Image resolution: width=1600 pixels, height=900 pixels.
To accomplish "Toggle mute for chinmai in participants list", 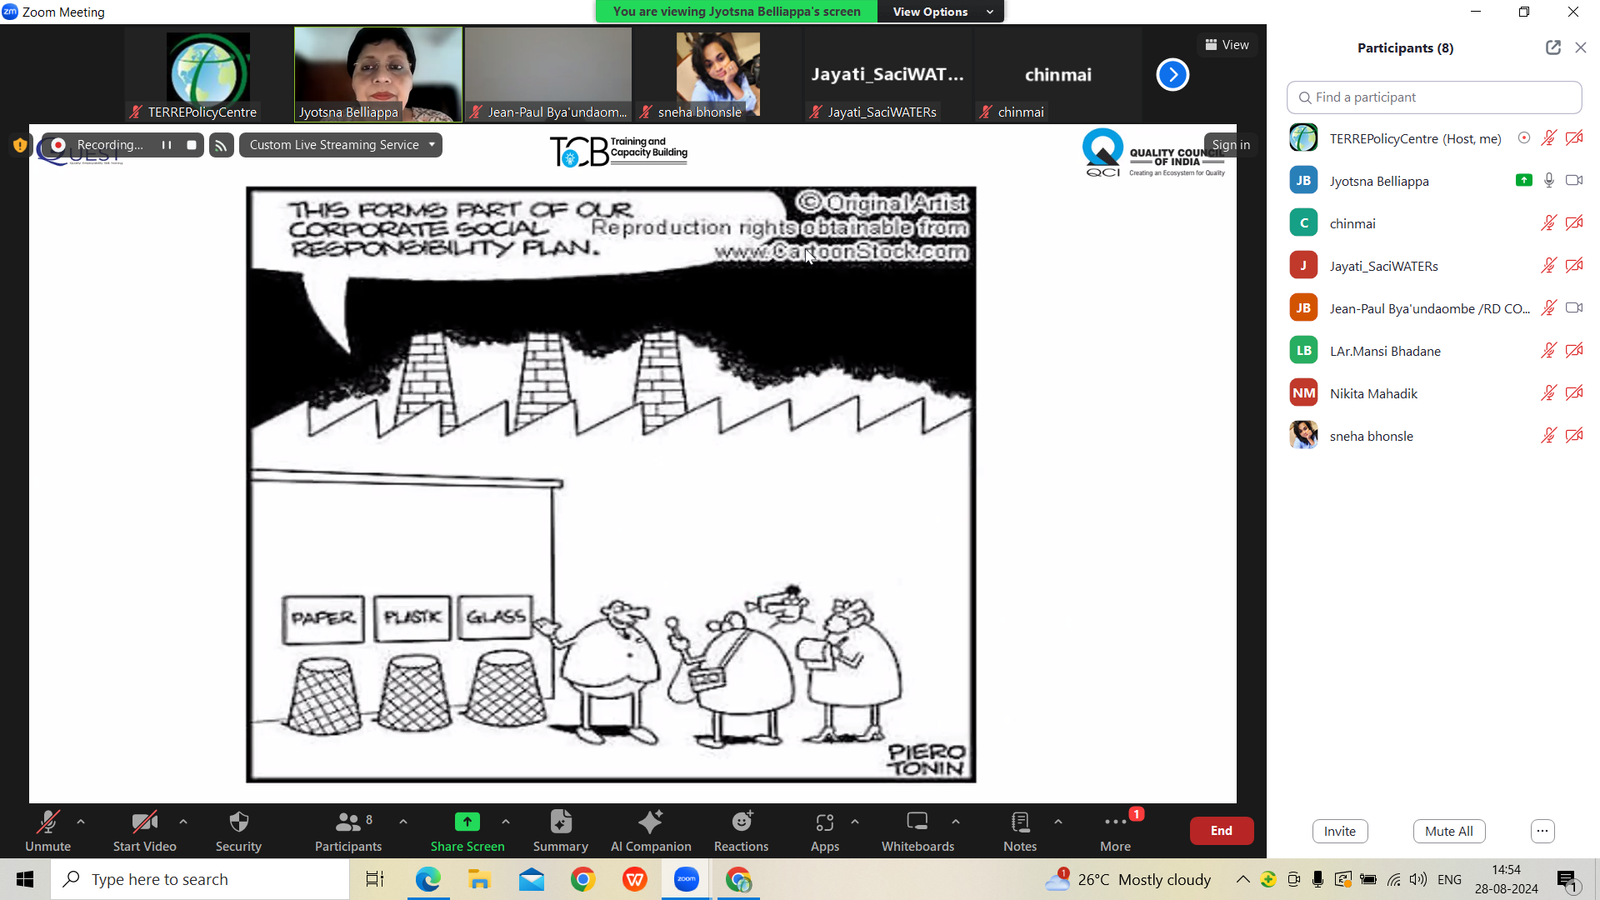I will coord(1548,223).
